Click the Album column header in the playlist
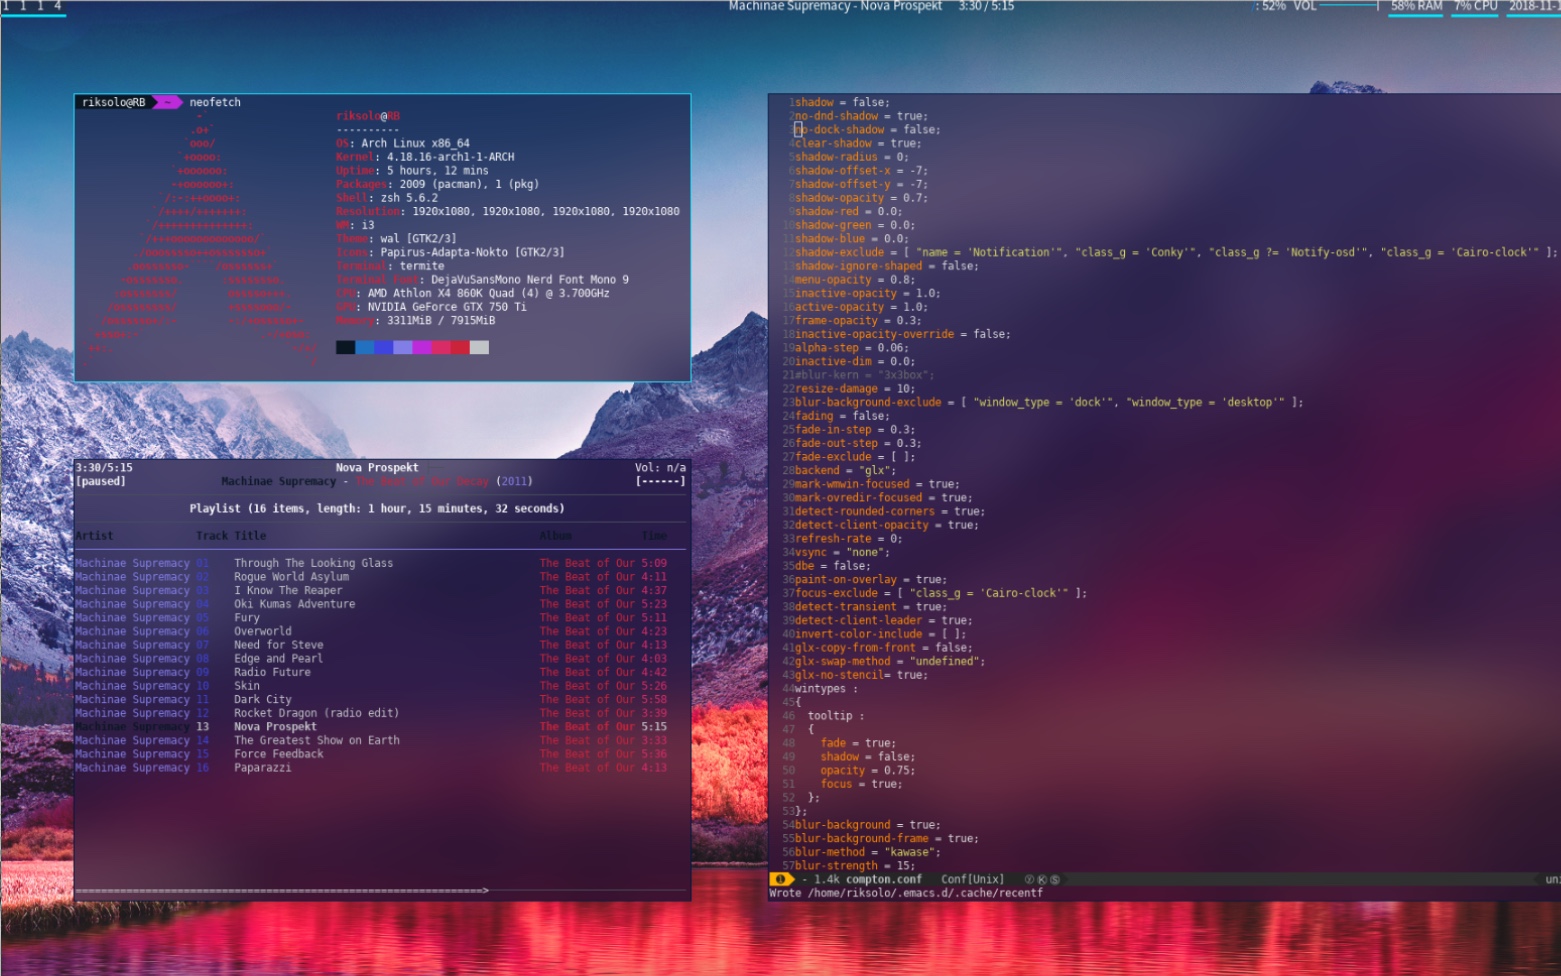Screen dimensions: 1561x976 pyautogui.click(x=555, y=536)
